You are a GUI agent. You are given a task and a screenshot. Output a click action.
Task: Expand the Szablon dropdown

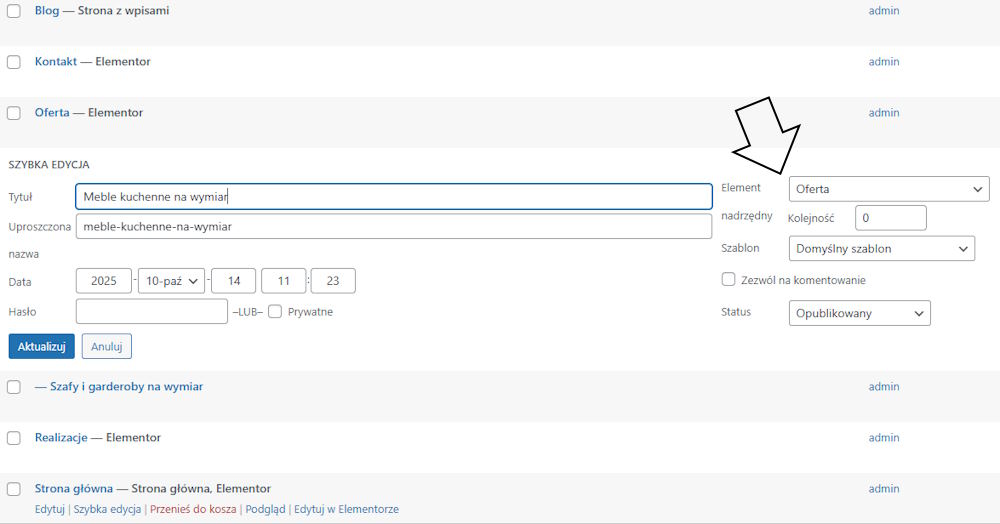(x=881, y=248)
